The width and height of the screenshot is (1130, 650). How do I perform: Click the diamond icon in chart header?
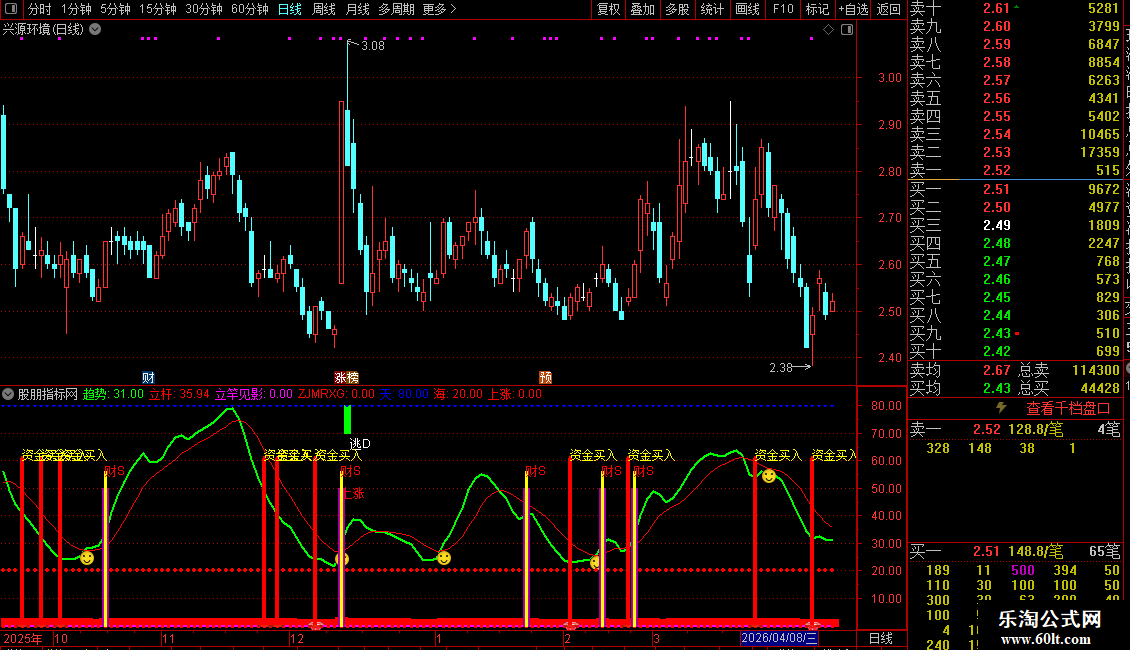828,30
